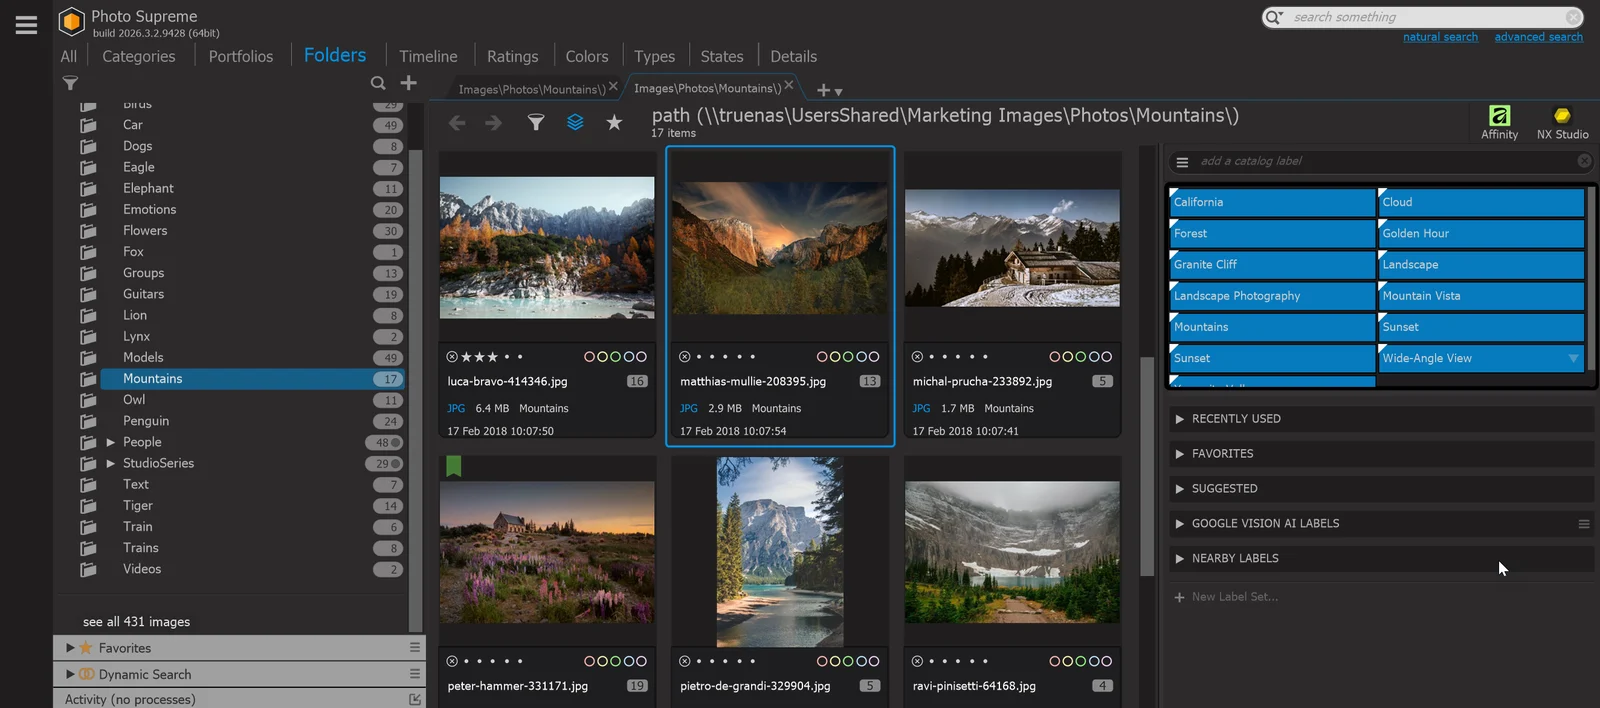Click the search something input field
This screenshot has width=1600, height=708.
(x=1426, y=17)
